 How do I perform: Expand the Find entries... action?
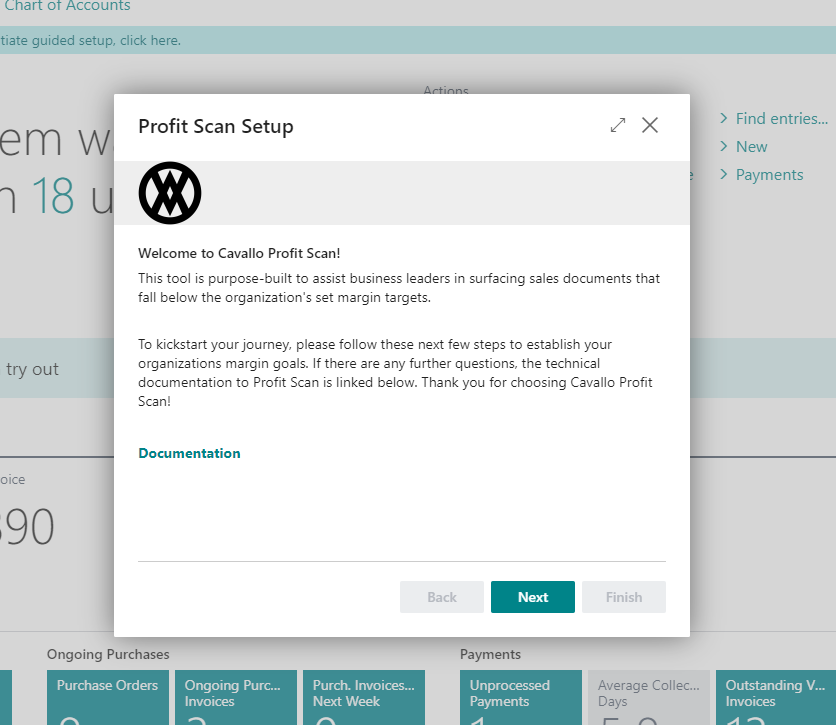pyautogui.click(x=780, y=119)
